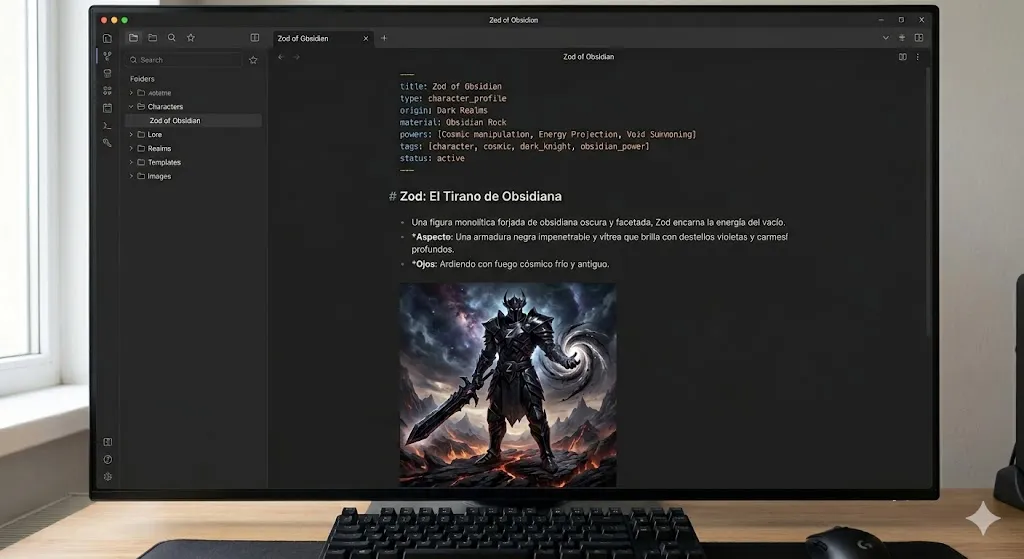Click heading 'Zod: El Tirano de Obsidiana'
Viewport: 1024px width, 559px height.
481,197
